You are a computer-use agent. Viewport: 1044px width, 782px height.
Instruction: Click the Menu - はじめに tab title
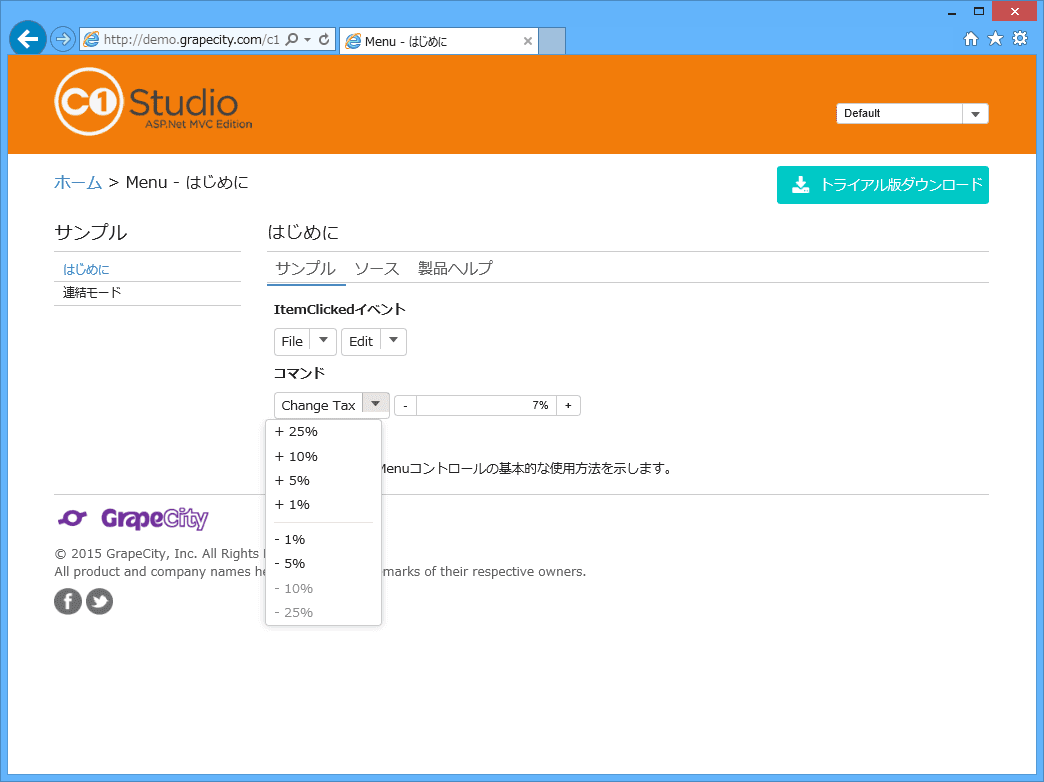pyautogui.click(x=405, y=41)
